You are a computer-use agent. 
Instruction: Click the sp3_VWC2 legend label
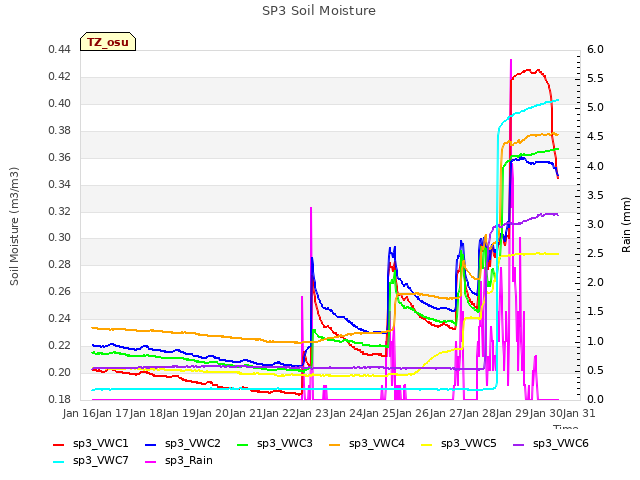[193, 443]
